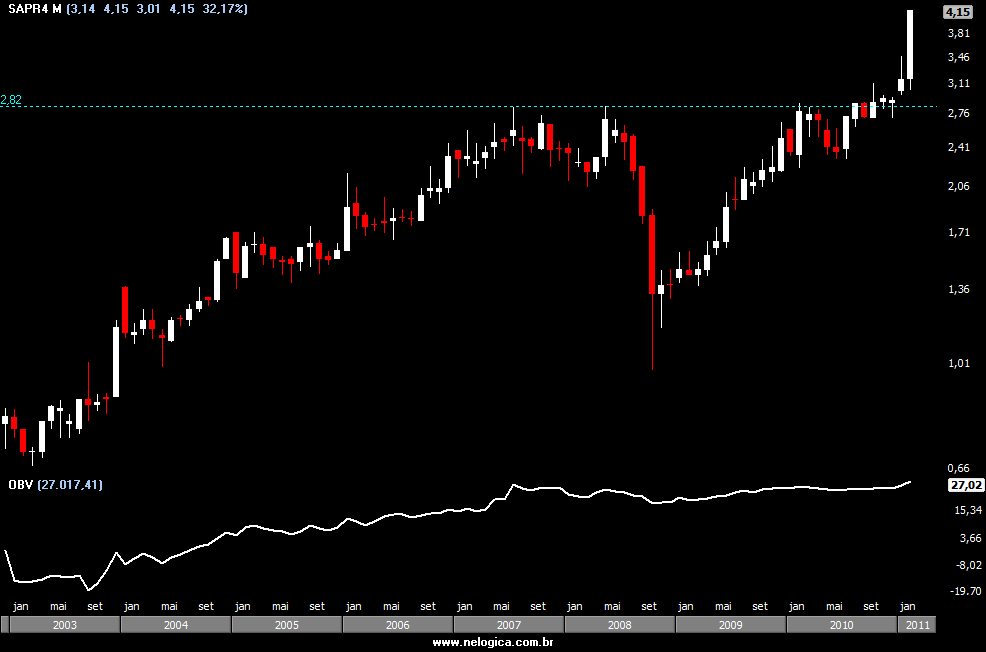Select the 2006 year segment on timeline
986x652 pixels.
point(397,625)
